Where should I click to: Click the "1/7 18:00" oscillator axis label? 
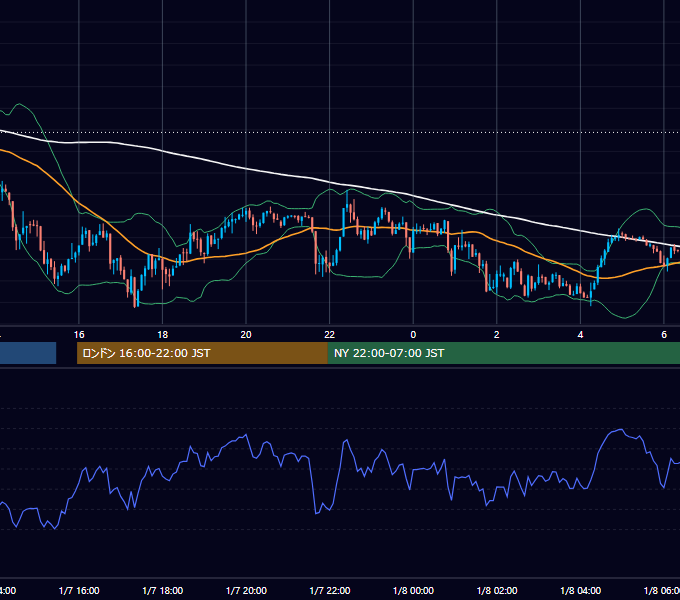click(x=163, y=590)
